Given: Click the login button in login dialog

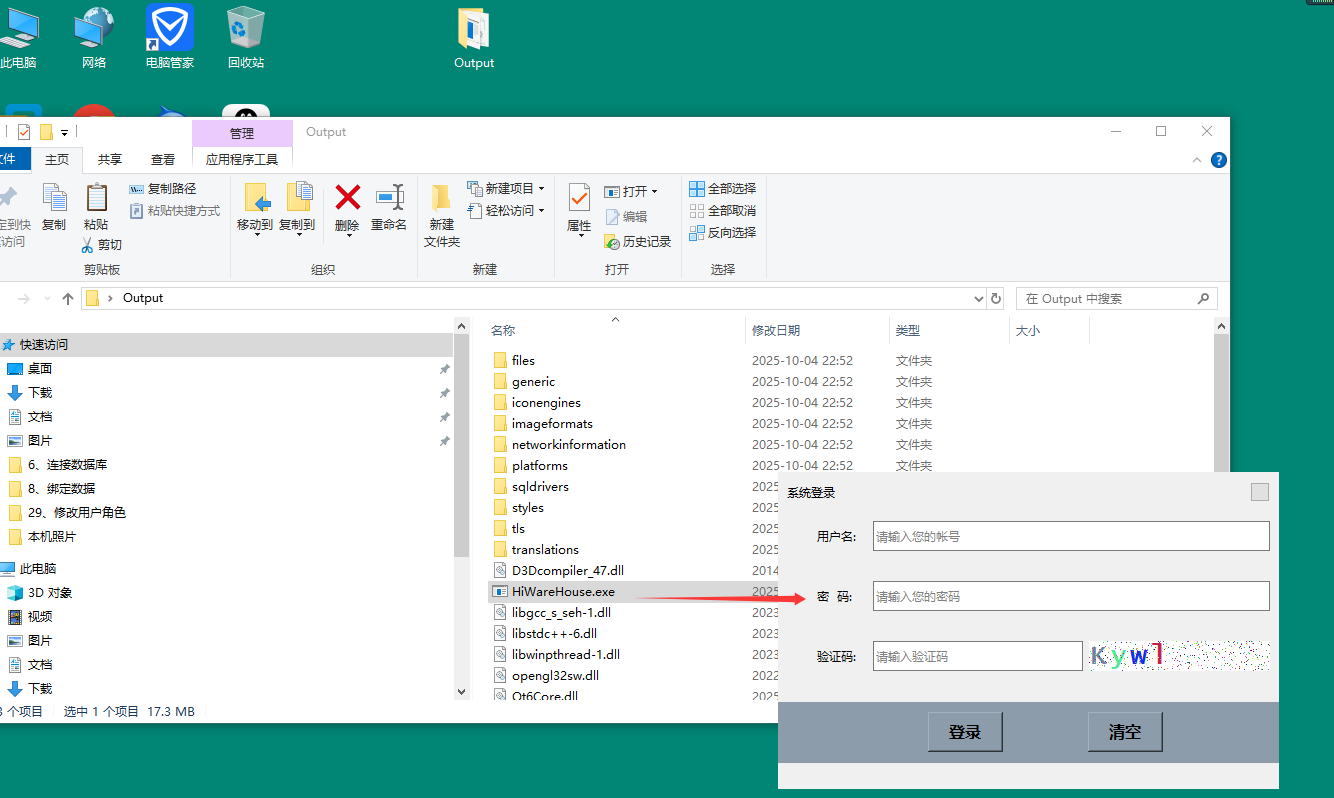Looking at the screenshot, I should point(965,732).
